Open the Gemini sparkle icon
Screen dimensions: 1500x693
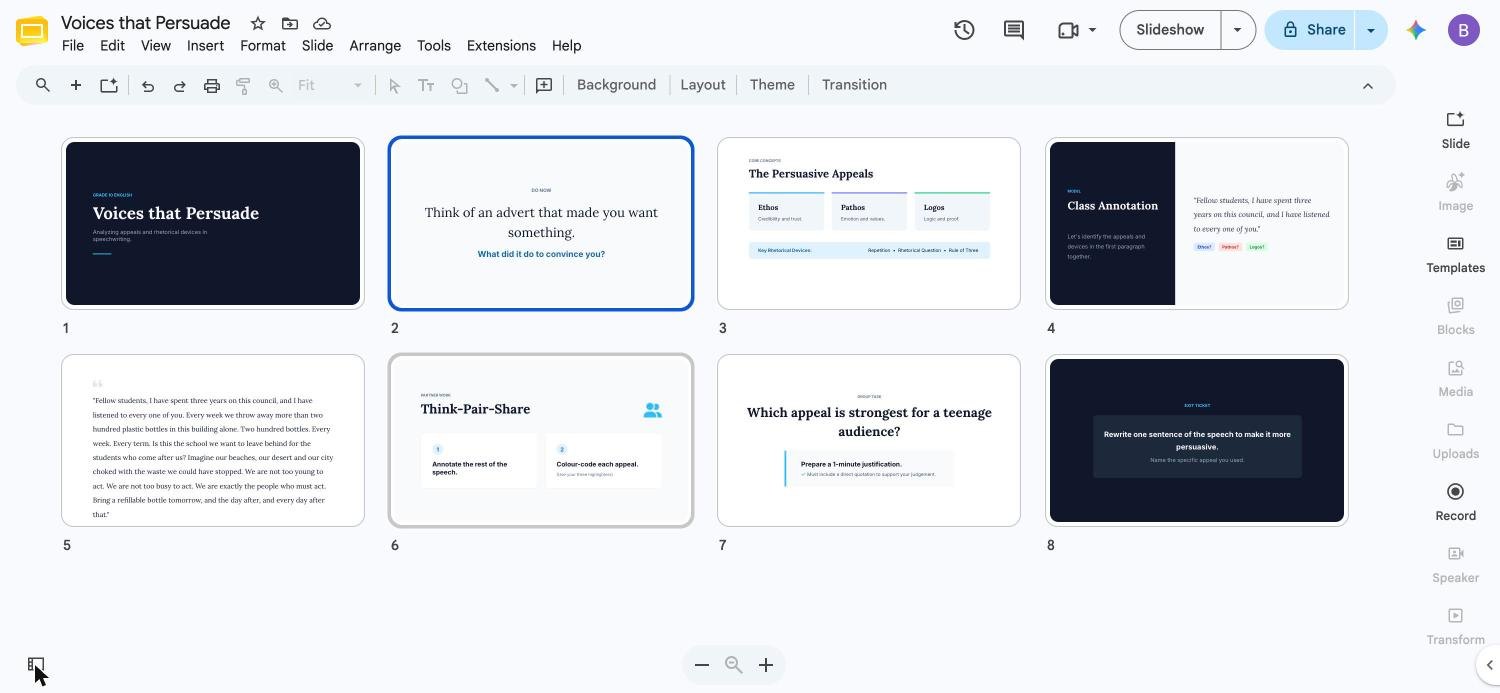click(1415, 30)
